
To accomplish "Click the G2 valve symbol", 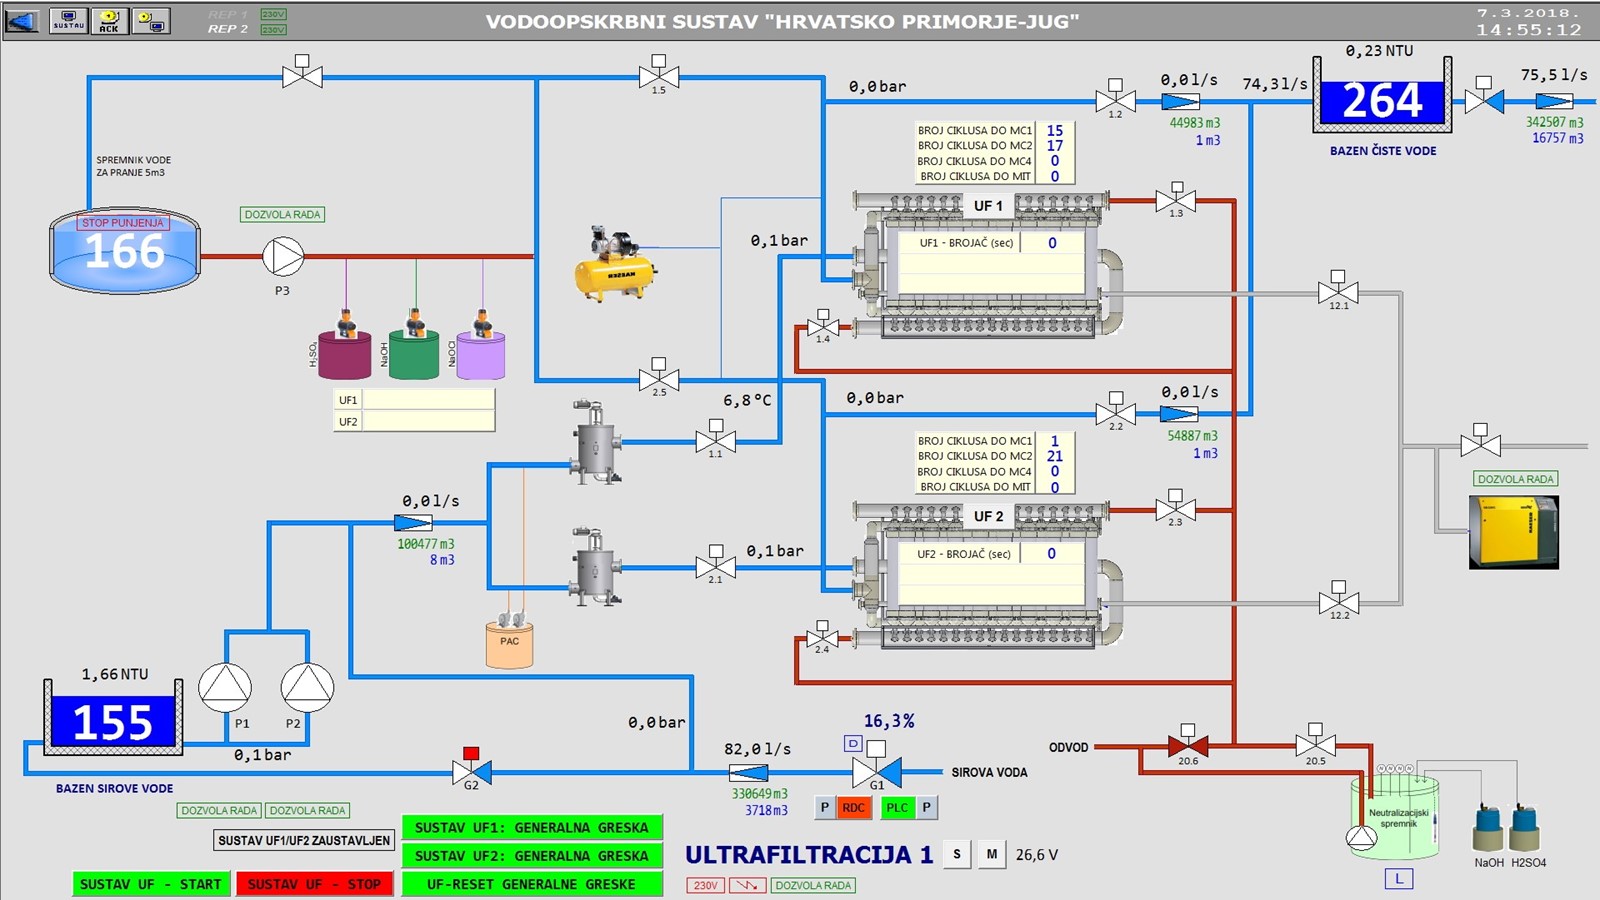I will [471, 771].
